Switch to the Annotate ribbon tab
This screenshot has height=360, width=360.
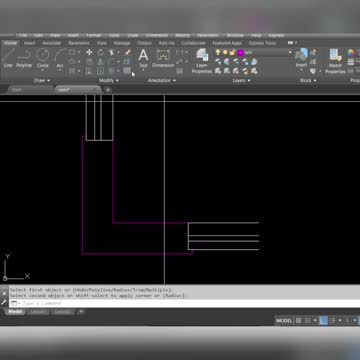(x=52, y=43)
